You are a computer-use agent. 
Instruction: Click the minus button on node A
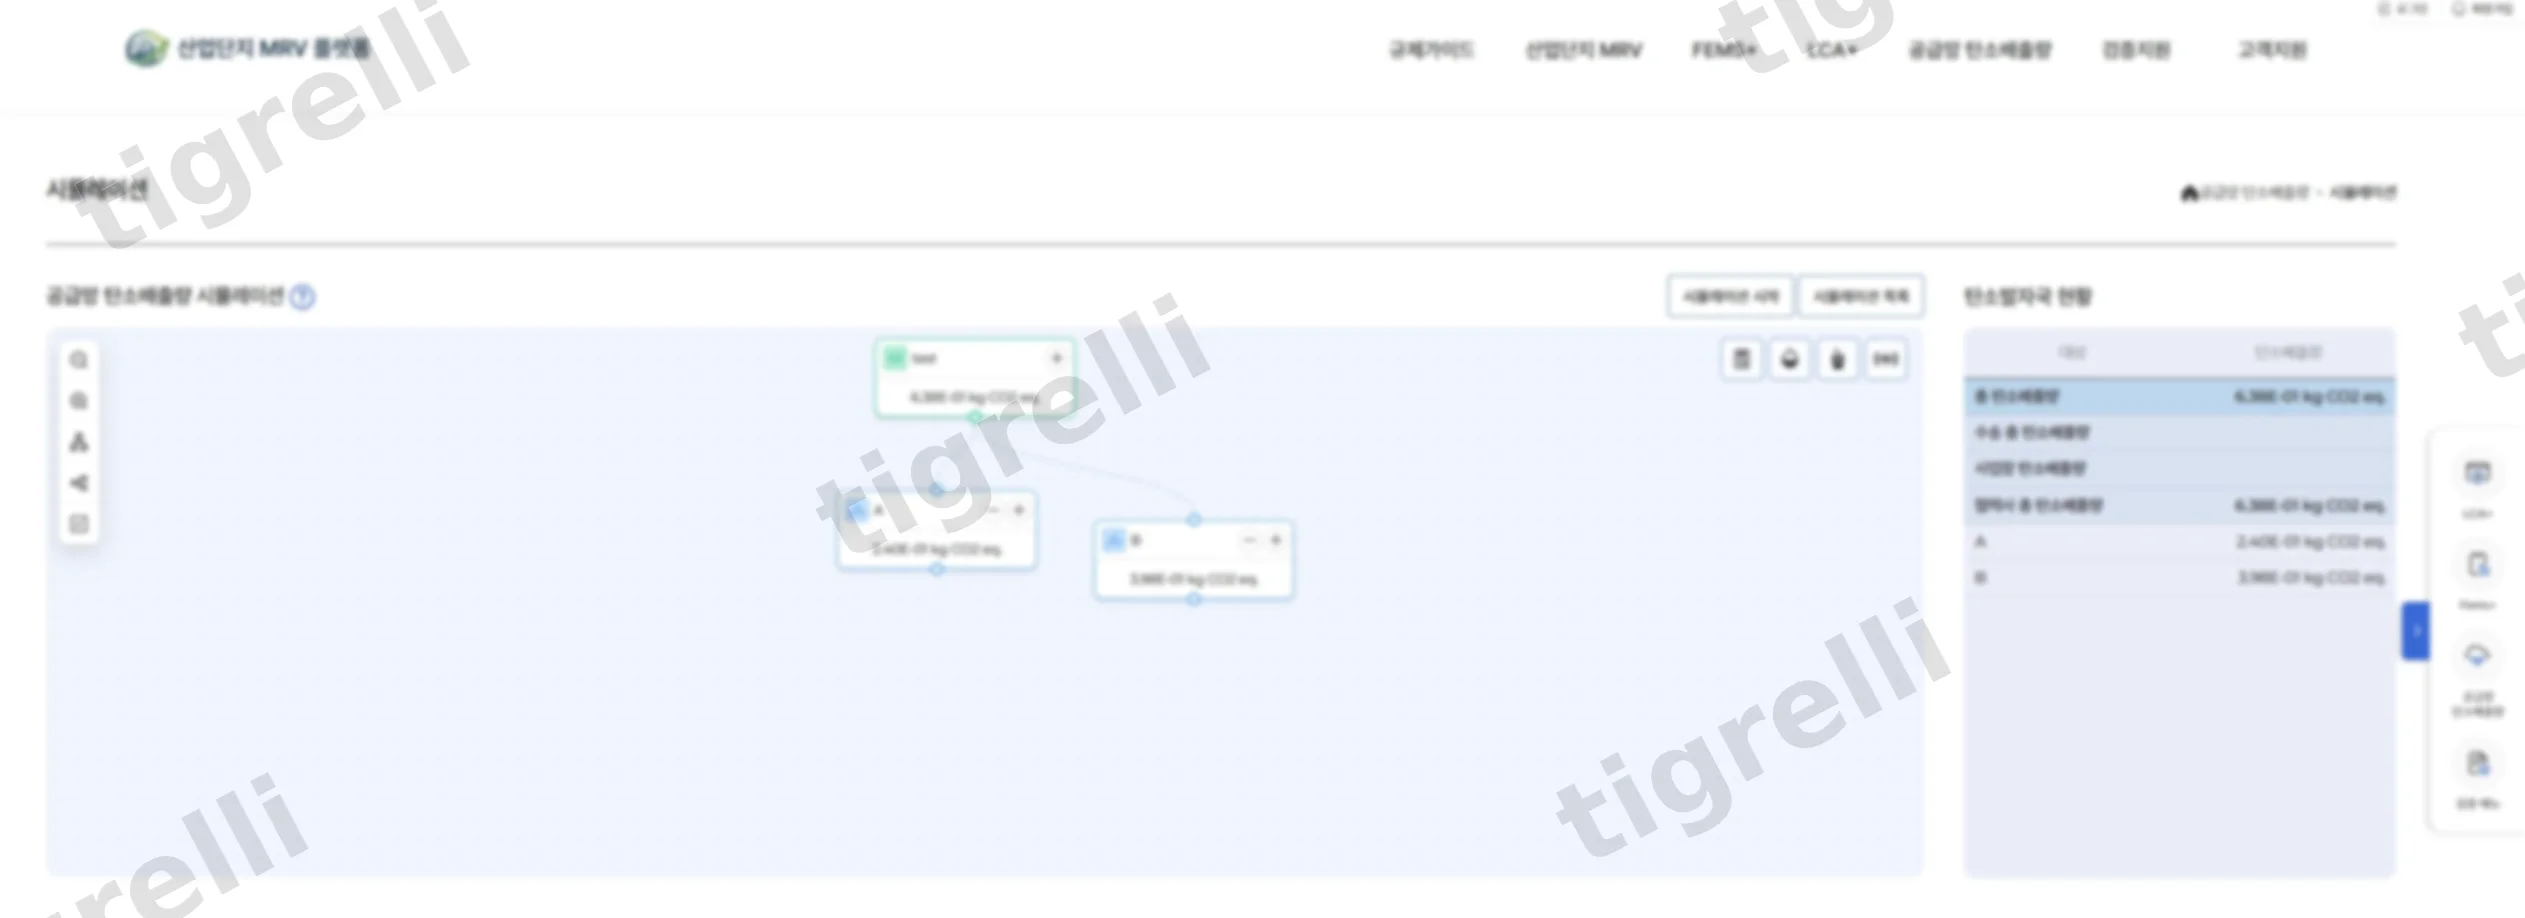pos(994,510)
